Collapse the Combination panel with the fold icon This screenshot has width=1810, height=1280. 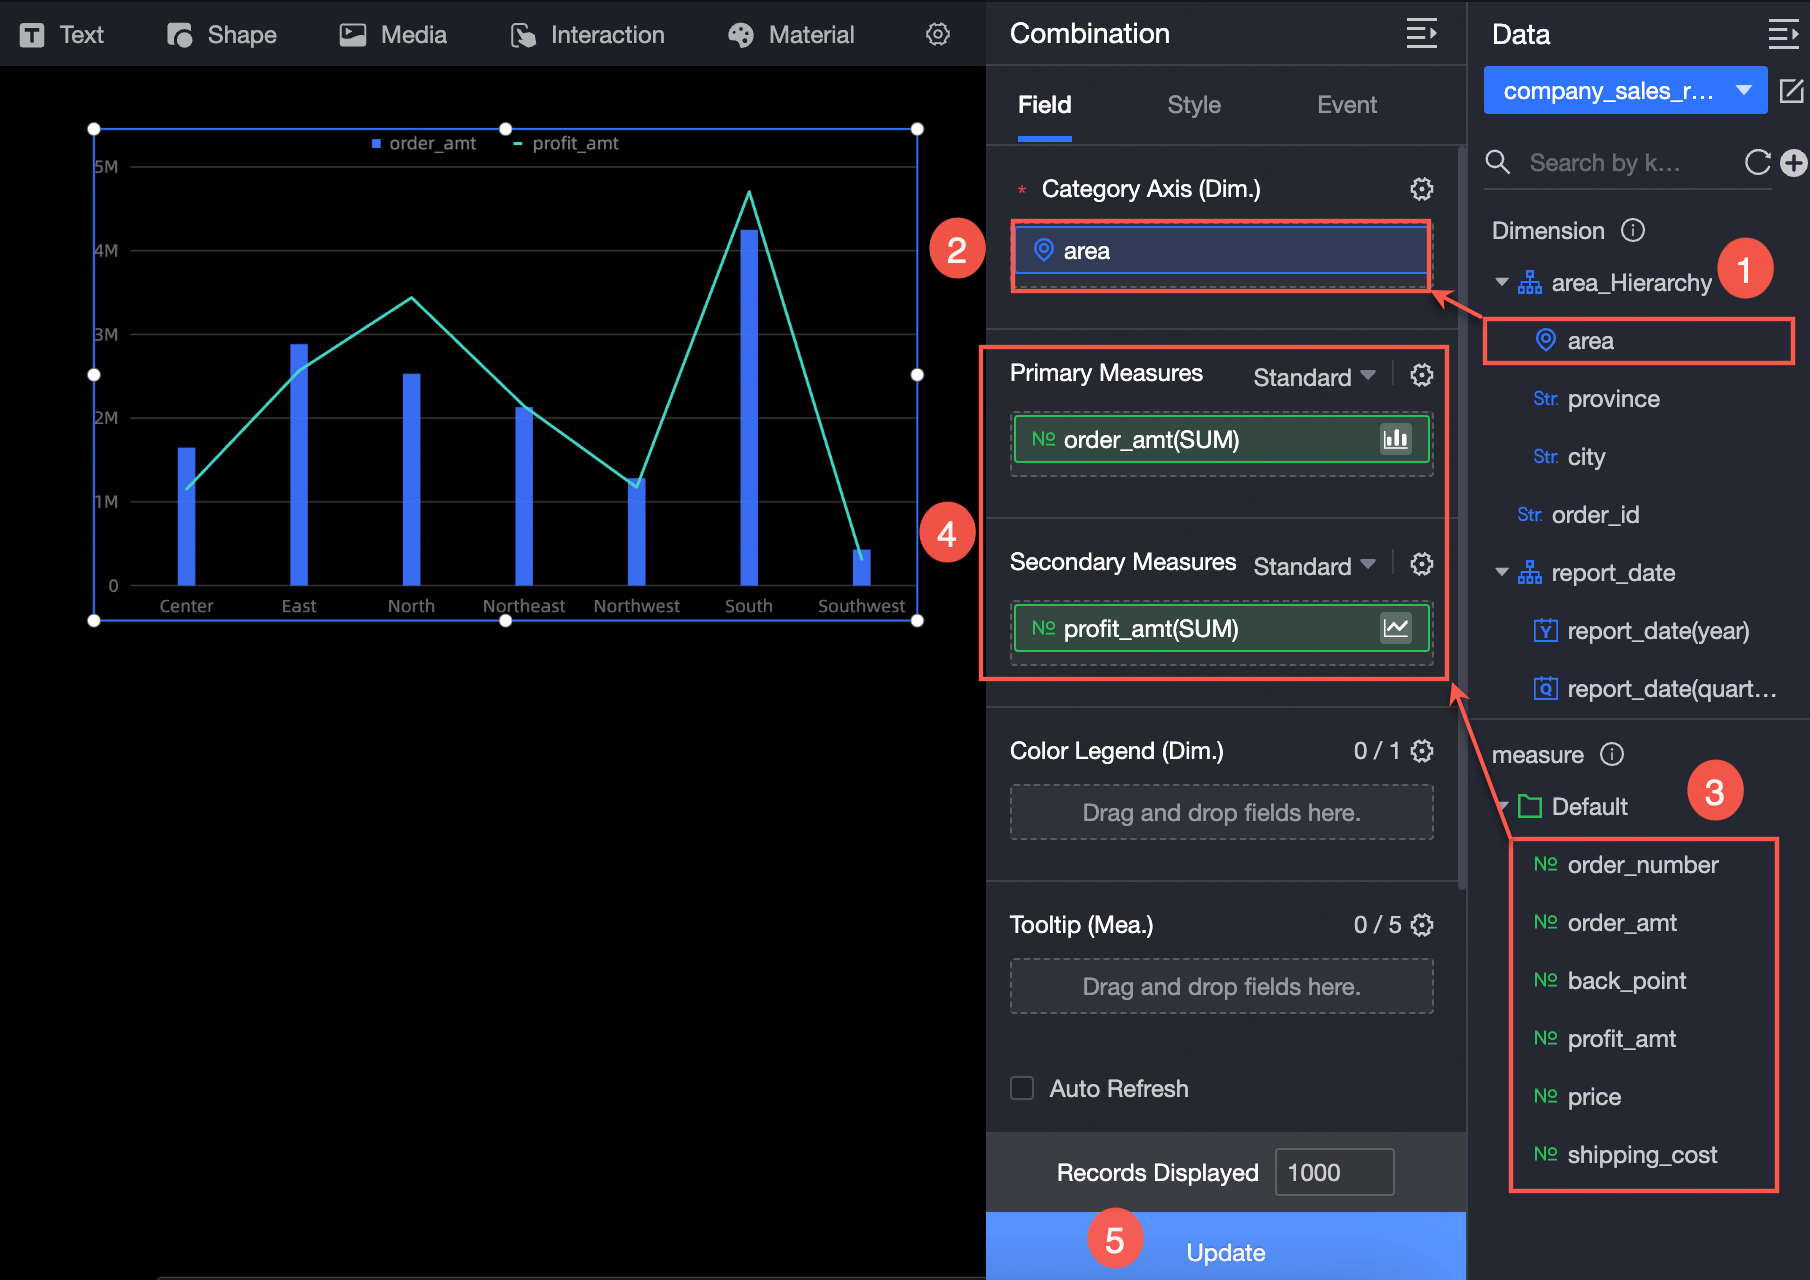(1421, 33)
